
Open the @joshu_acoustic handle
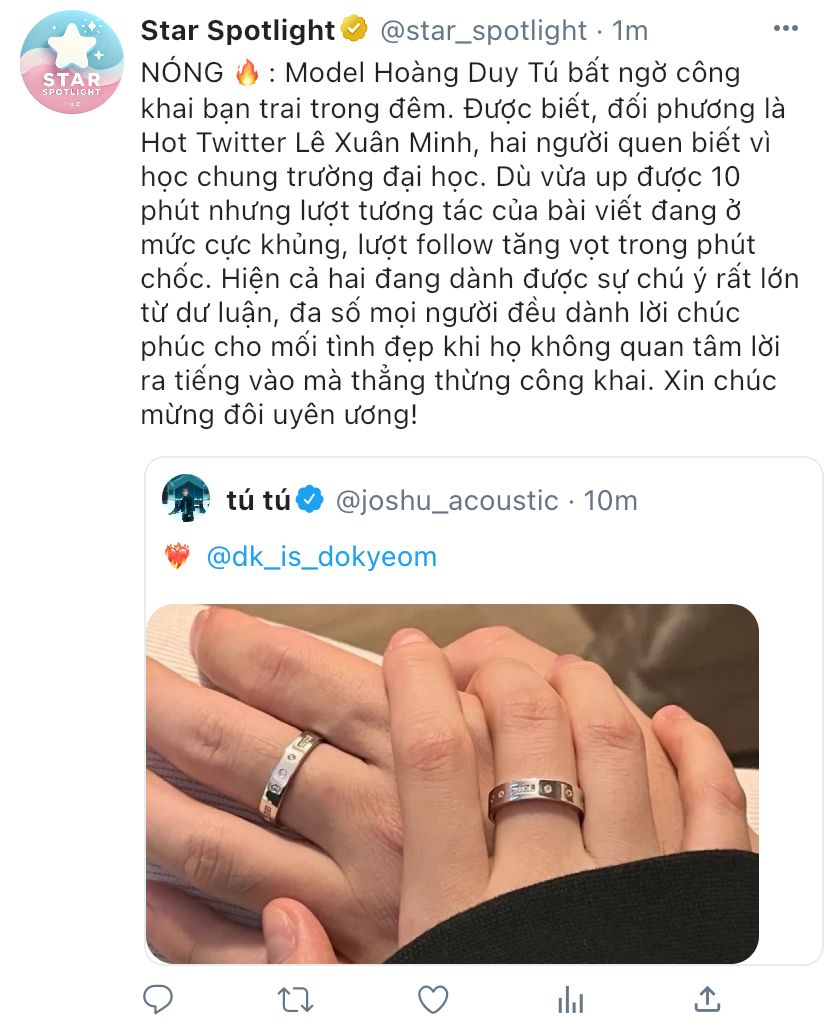coord(447,501)
